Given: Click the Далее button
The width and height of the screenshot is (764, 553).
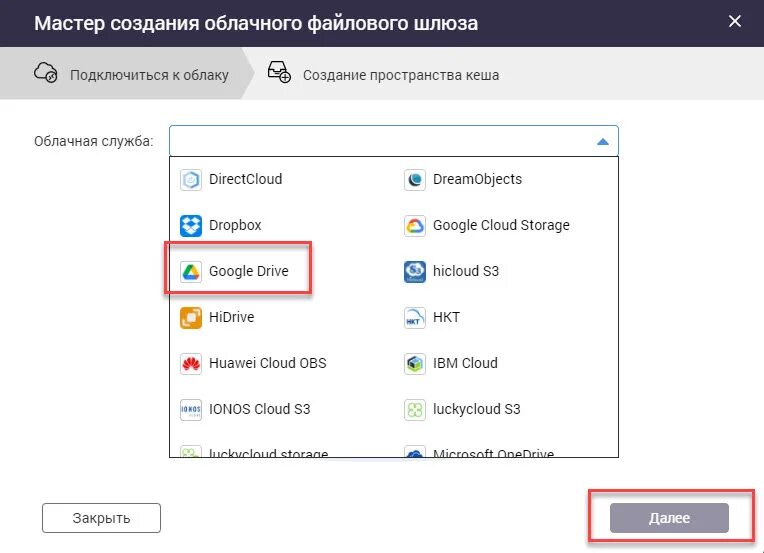Looking at the screenshot, I should click(669, 518).
